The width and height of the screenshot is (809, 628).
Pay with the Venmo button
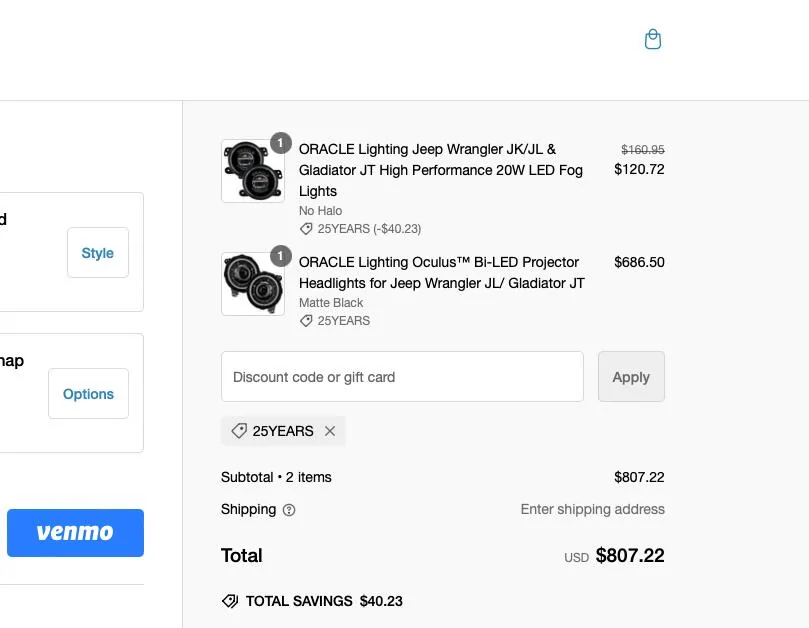pyautogui.click(x=75, y=533)
